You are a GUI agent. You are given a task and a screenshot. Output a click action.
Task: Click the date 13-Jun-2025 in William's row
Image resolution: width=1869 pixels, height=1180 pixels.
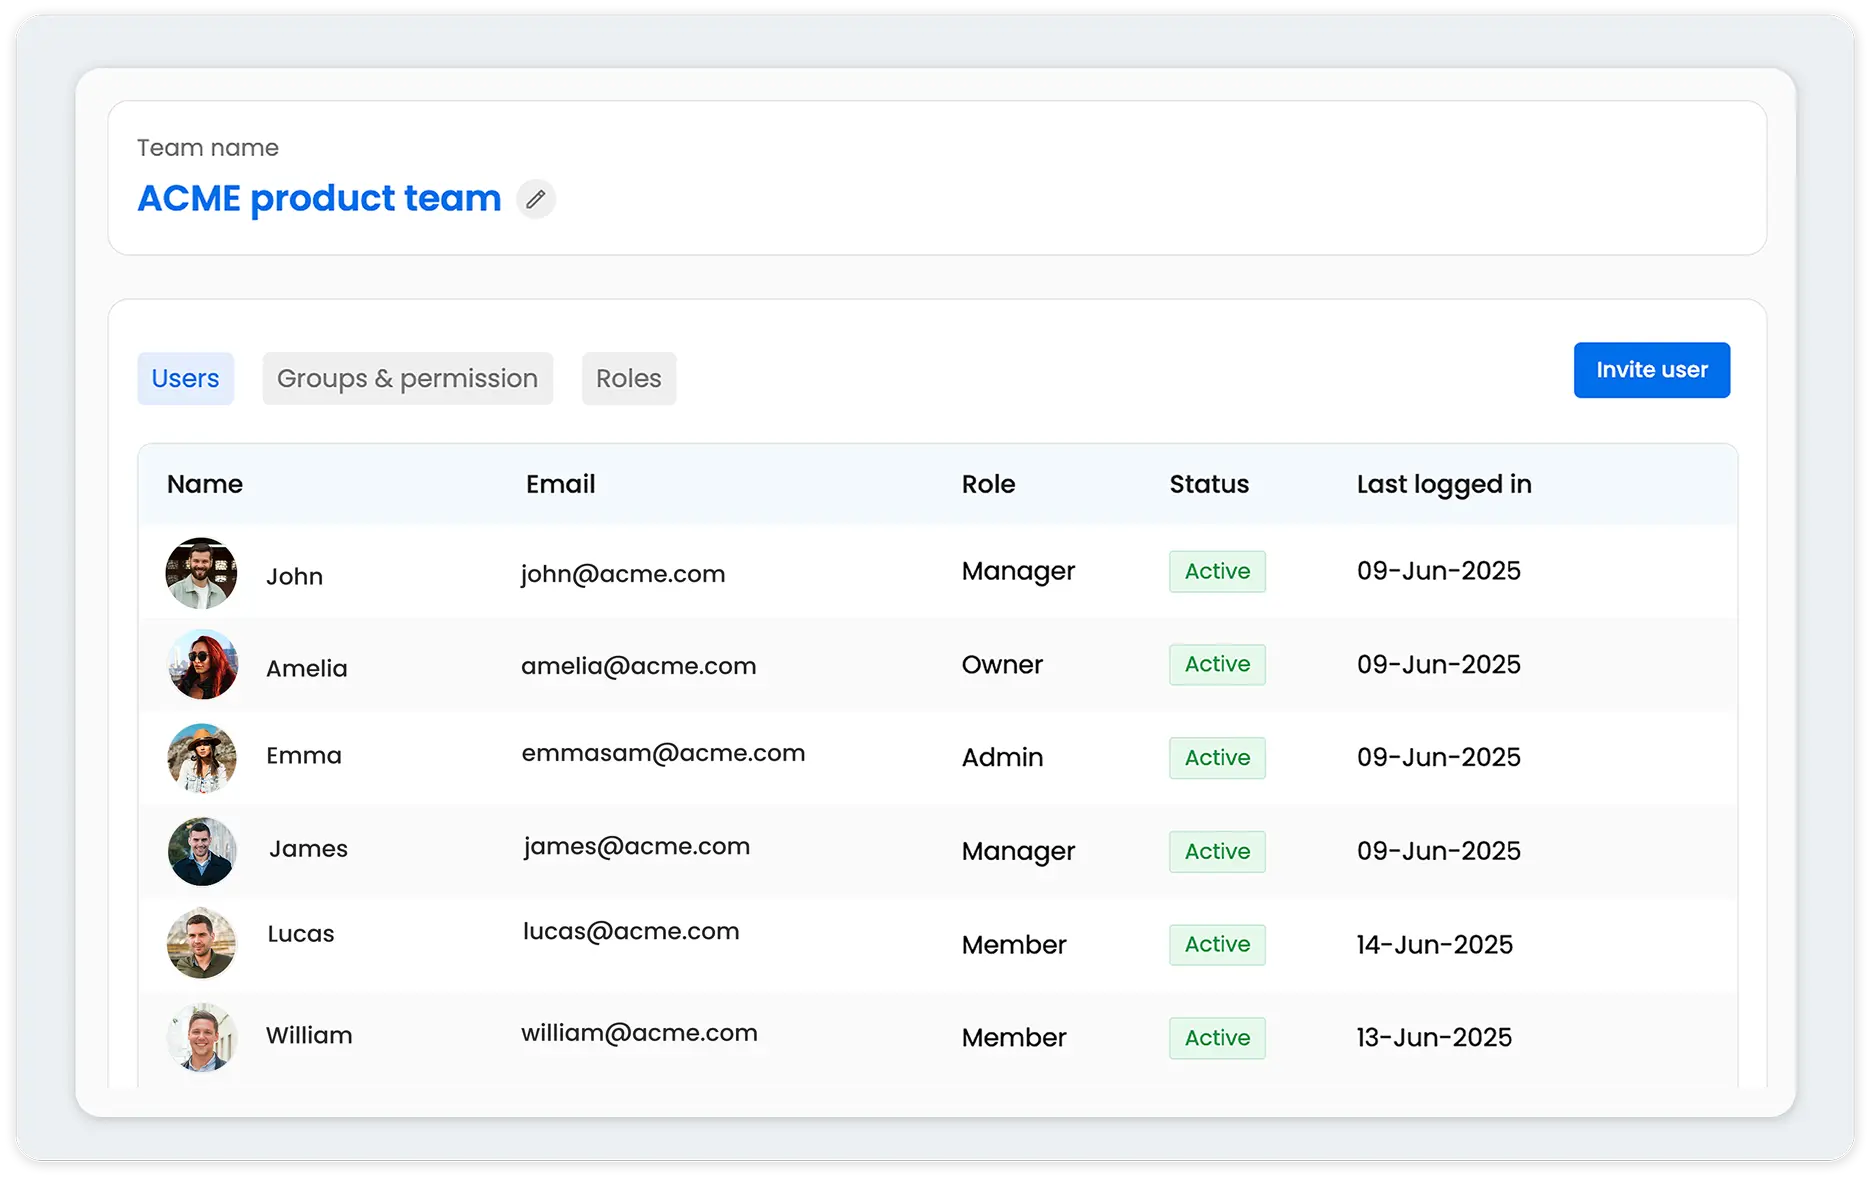pos(1435,1037)
